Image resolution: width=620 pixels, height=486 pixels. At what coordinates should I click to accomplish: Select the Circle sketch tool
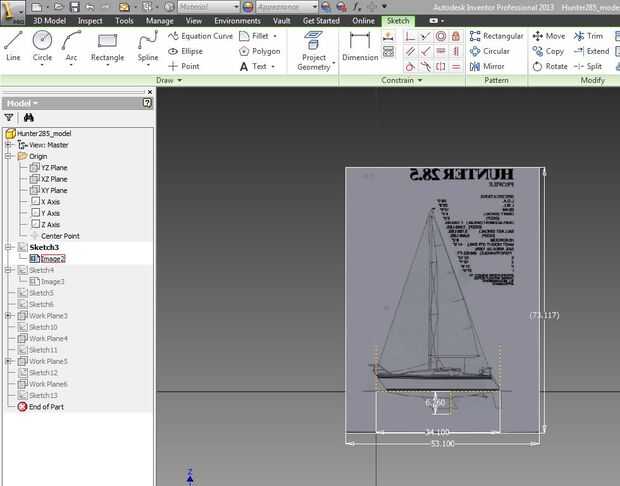pyautogui.click(x=42, y=46)
